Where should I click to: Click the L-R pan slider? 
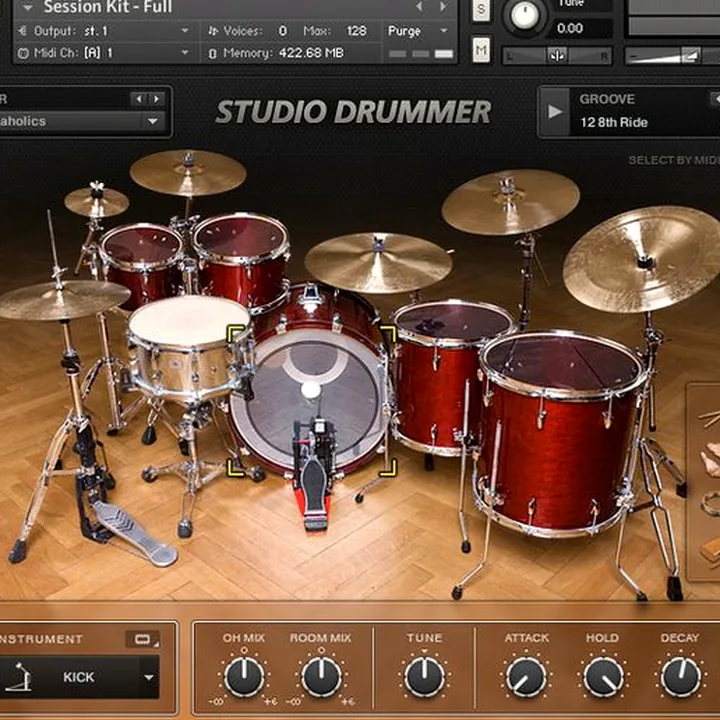coord(557,56)
